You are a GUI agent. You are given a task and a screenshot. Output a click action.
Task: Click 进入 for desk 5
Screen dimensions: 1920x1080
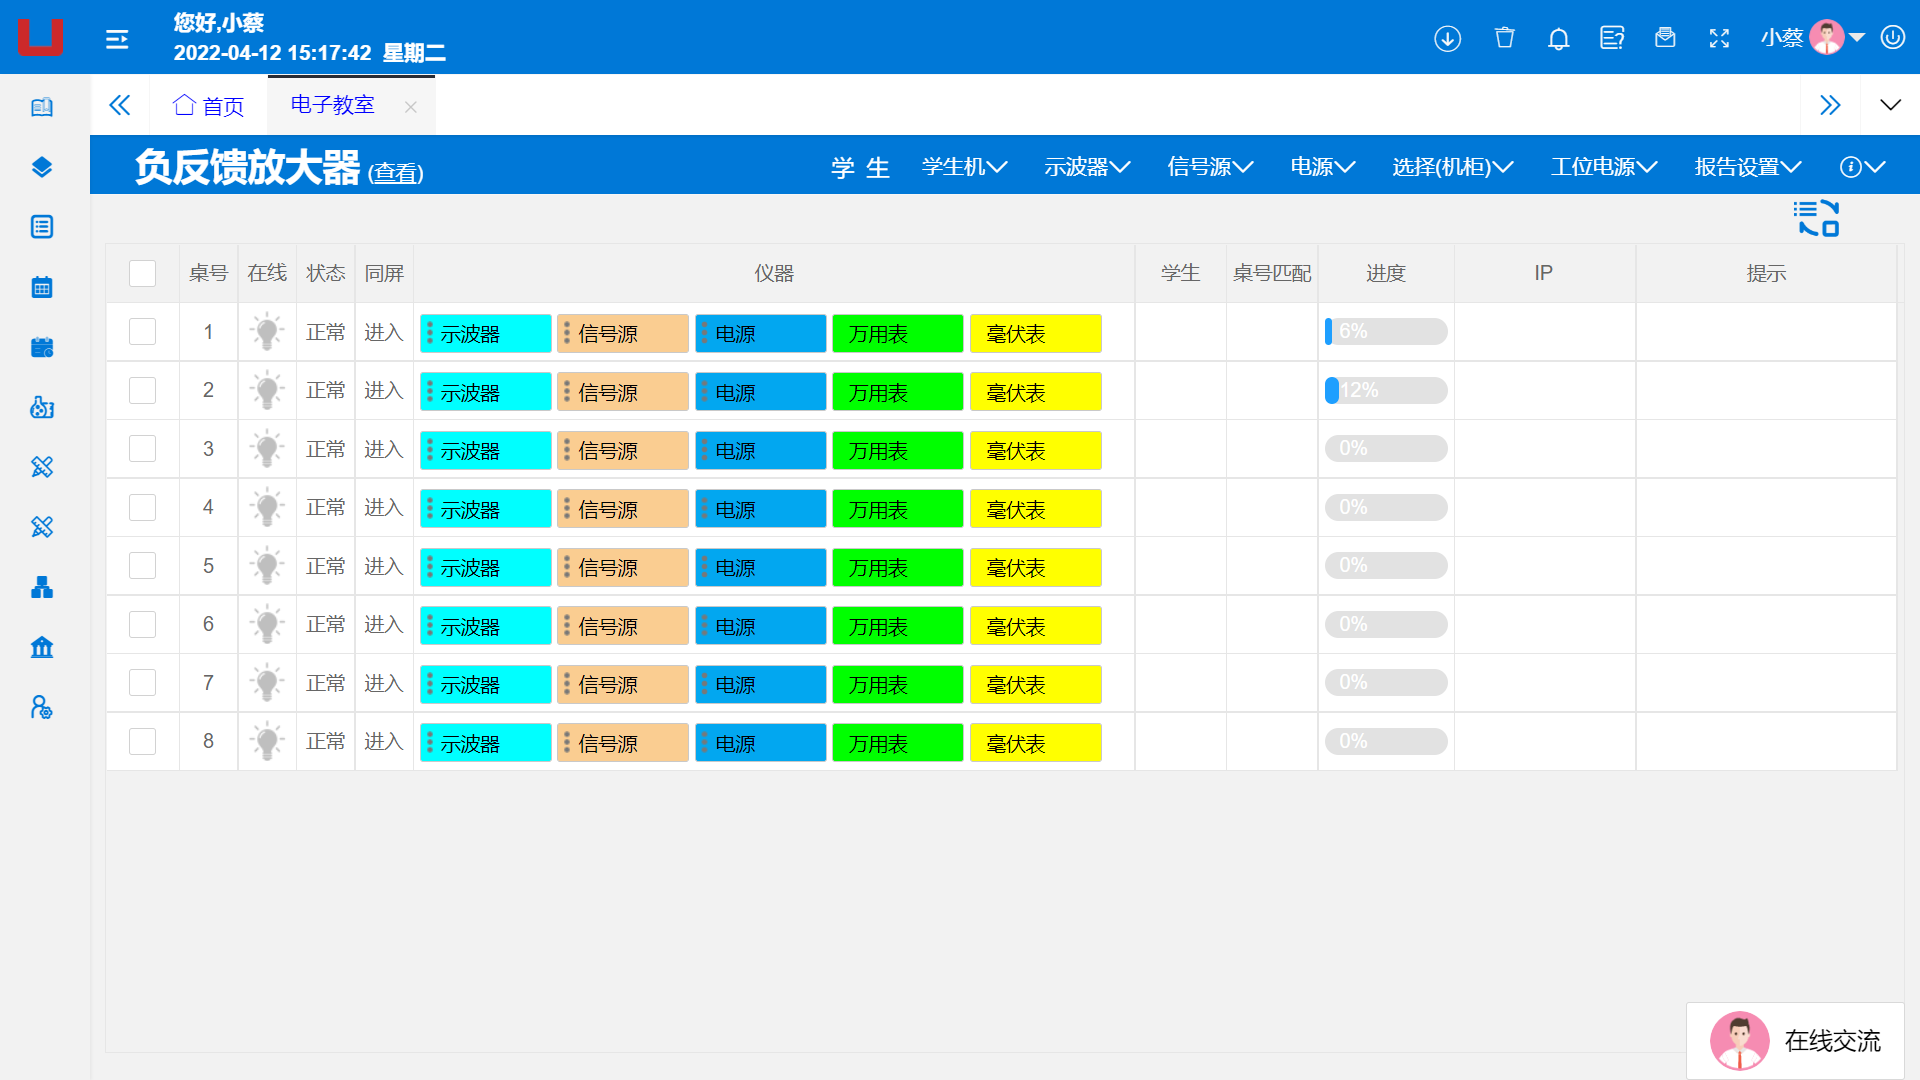tap(384, 566)
